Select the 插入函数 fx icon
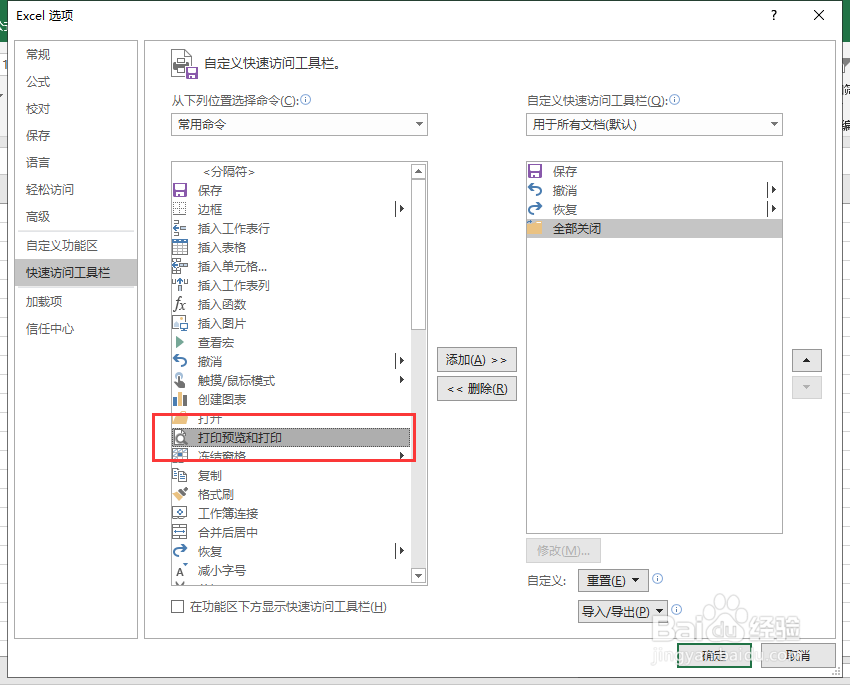 coord(179,304)
